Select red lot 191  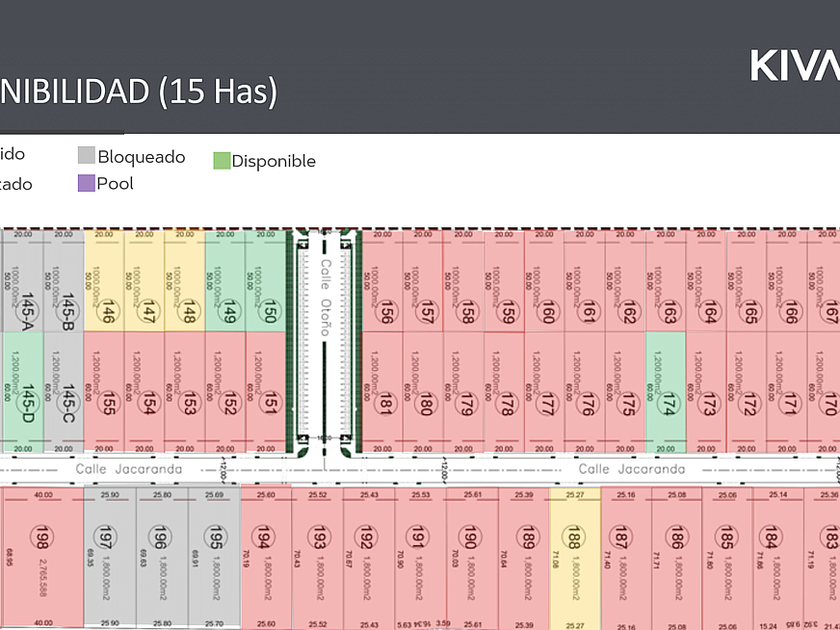(x=421, y=558)
